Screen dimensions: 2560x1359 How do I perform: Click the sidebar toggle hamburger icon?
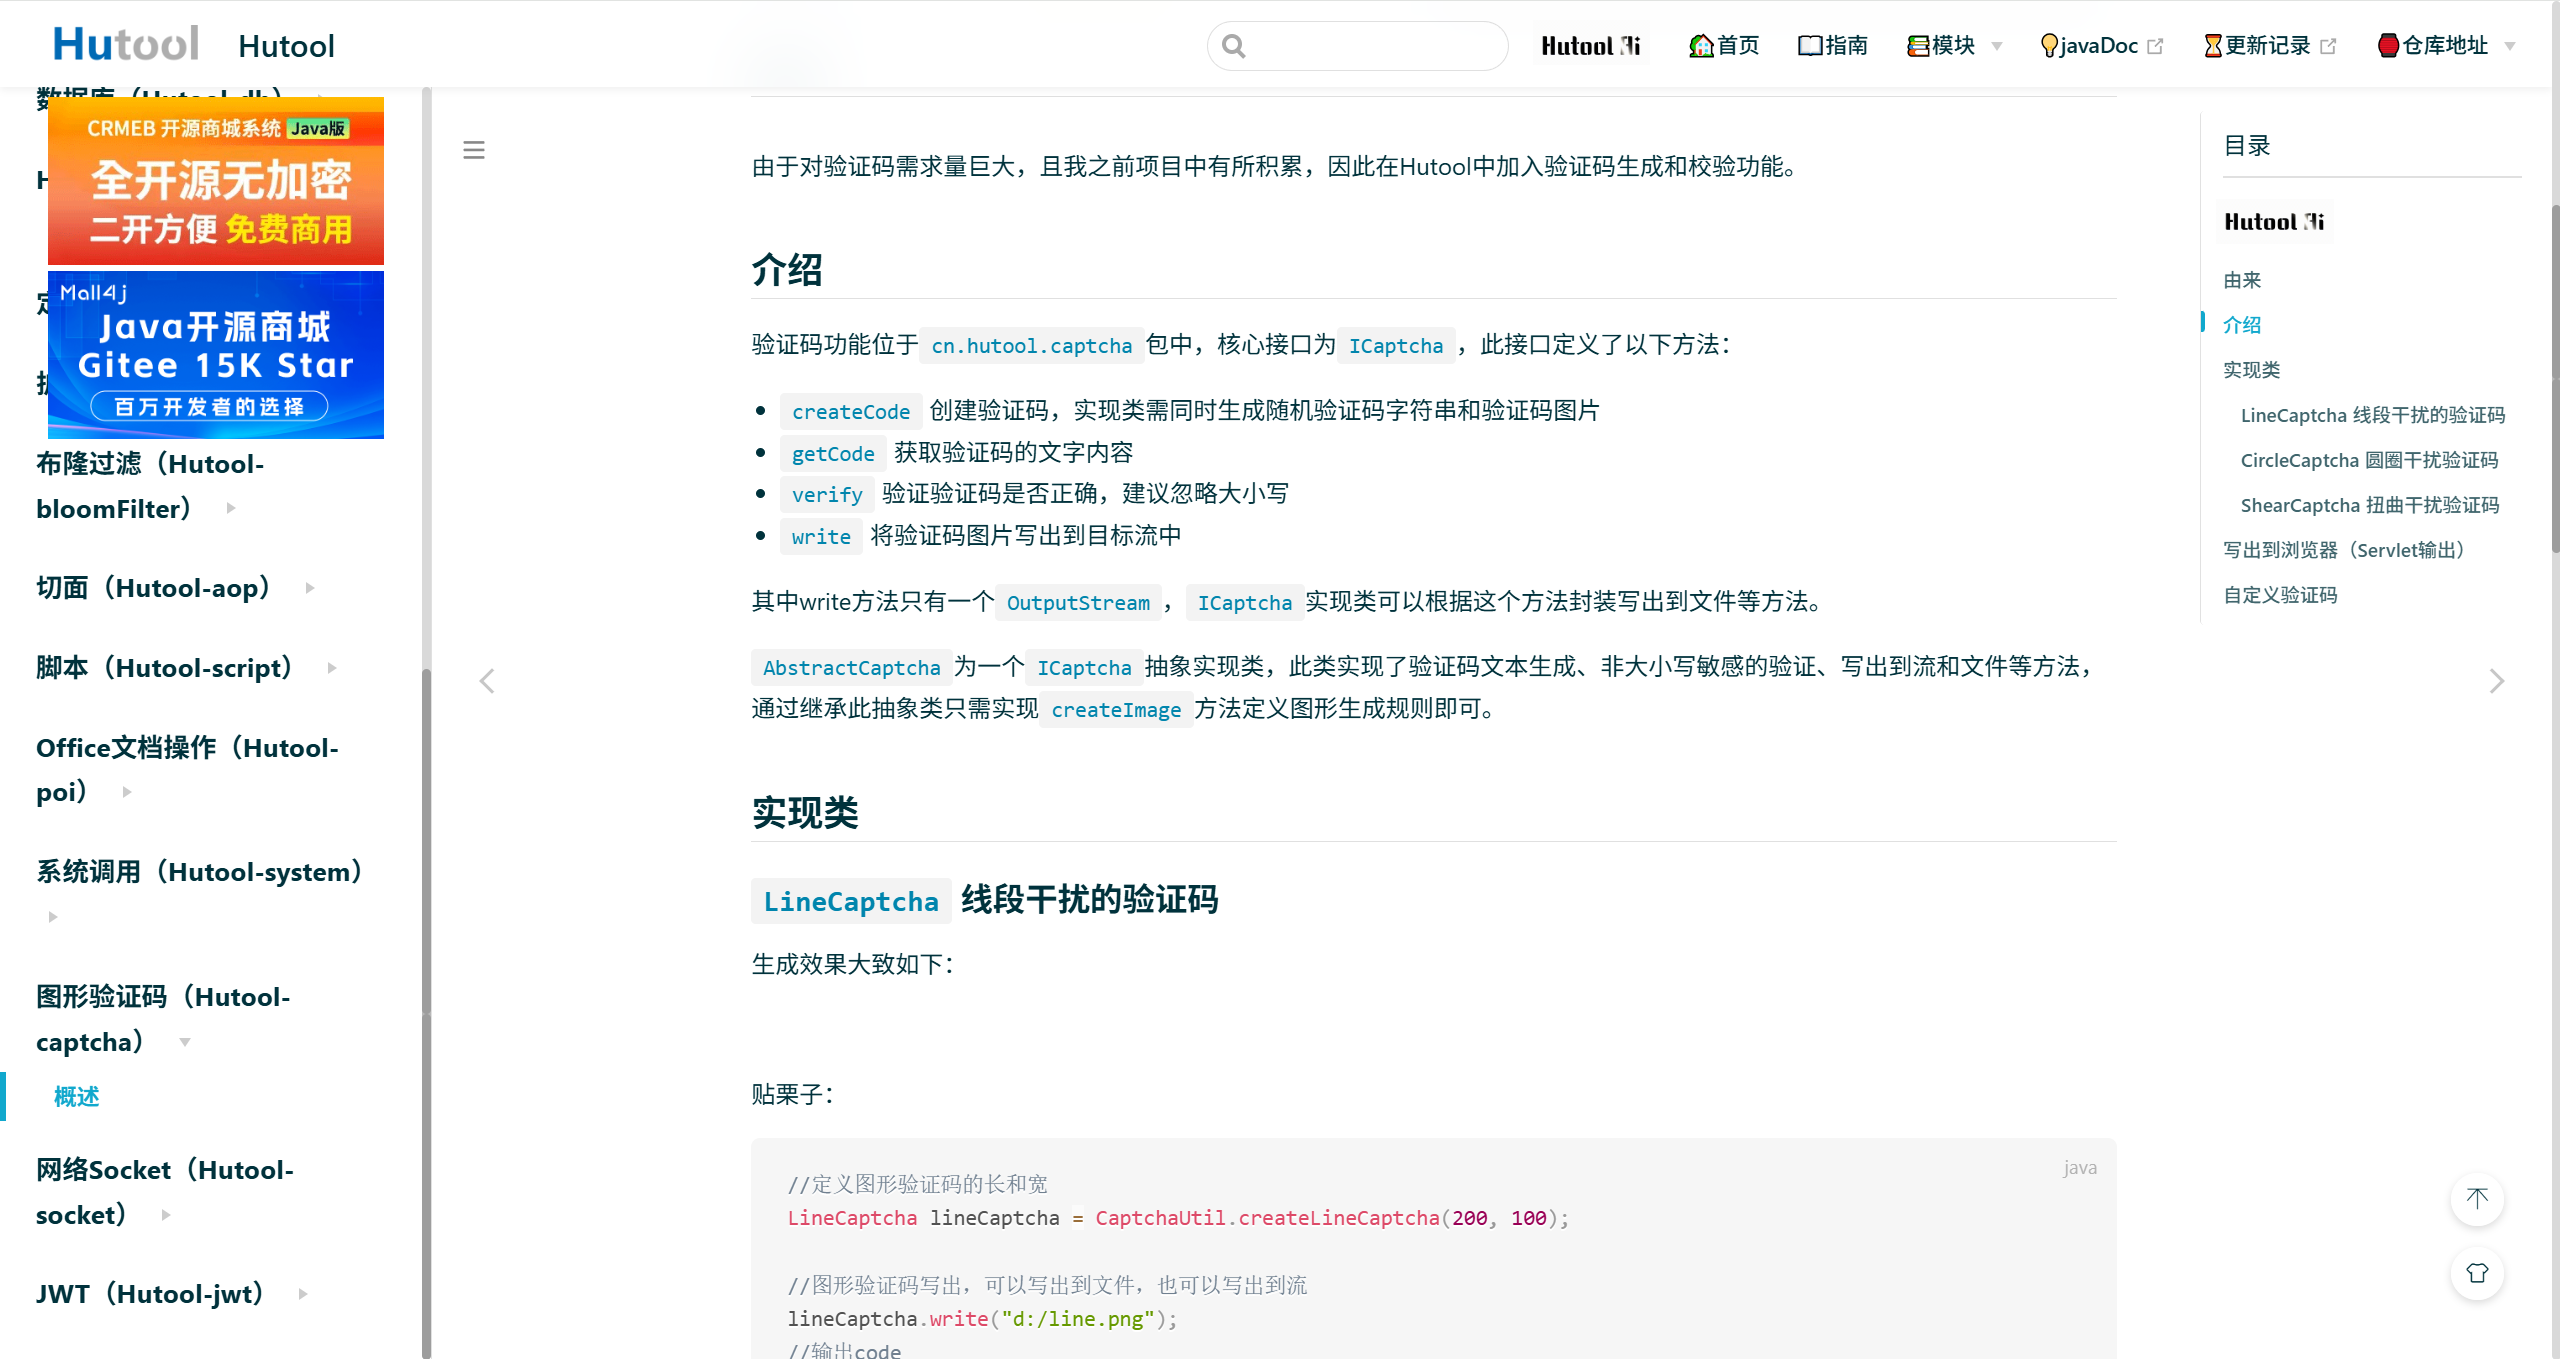pos(474,150)
